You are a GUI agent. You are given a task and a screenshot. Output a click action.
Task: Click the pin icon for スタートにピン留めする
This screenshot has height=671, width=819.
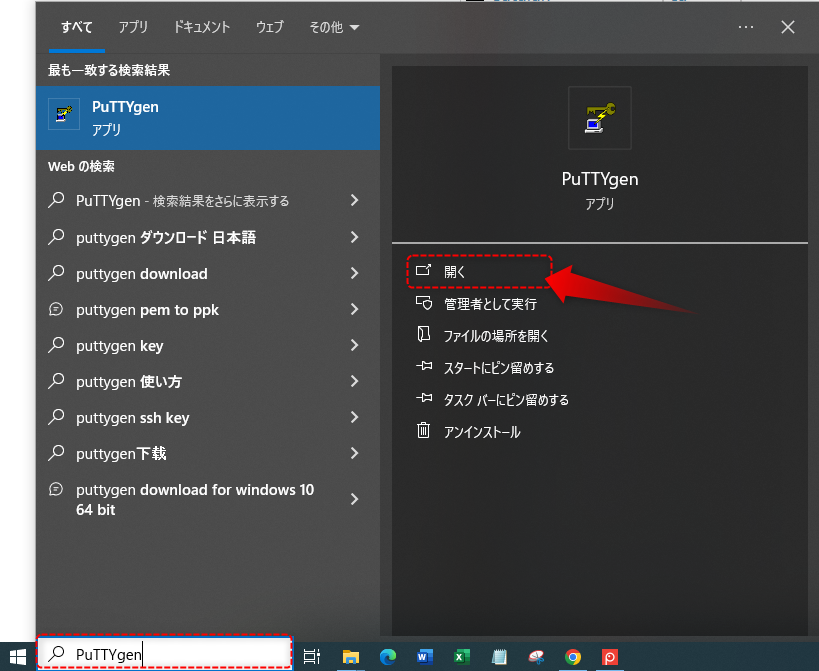[x=424, y=366]
